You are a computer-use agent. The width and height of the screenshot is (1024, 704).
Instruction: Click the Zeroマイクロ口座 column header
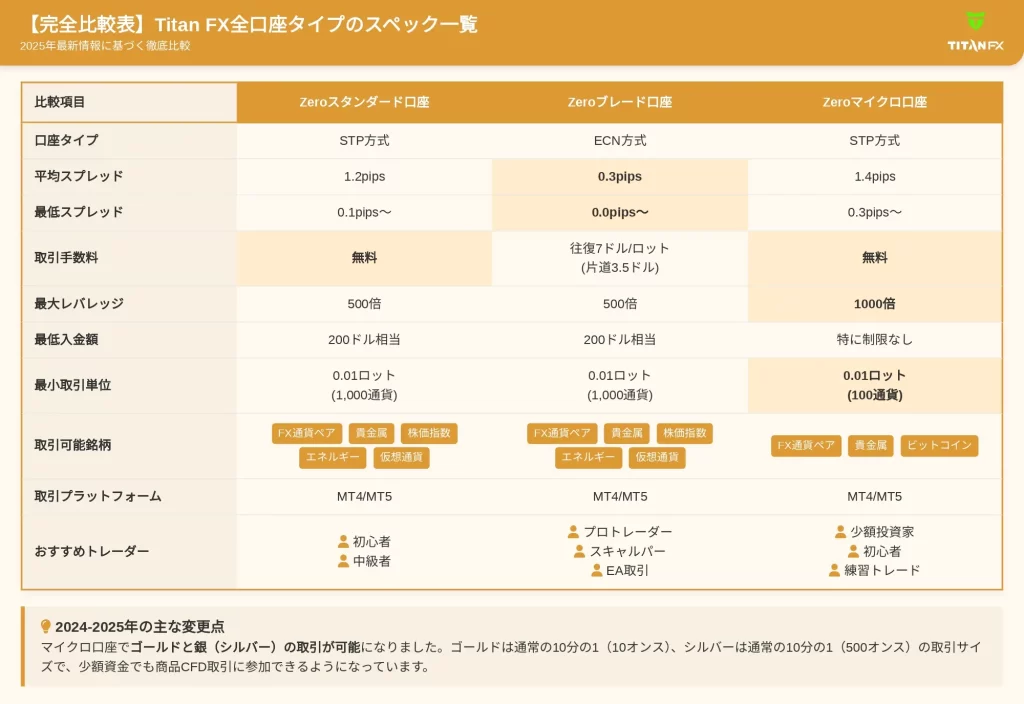874,103
